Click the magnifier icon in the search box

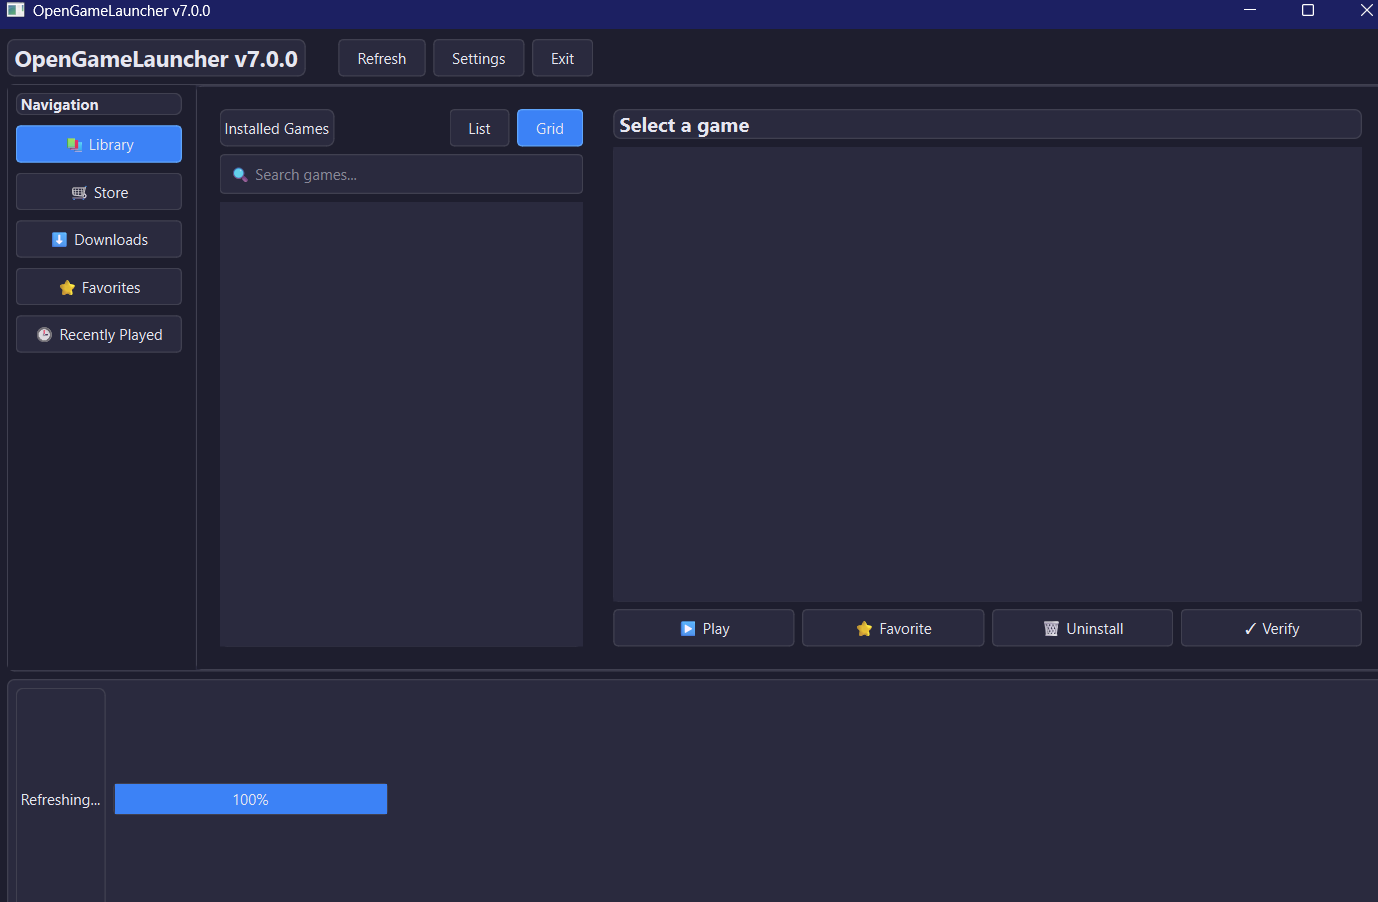240,175
